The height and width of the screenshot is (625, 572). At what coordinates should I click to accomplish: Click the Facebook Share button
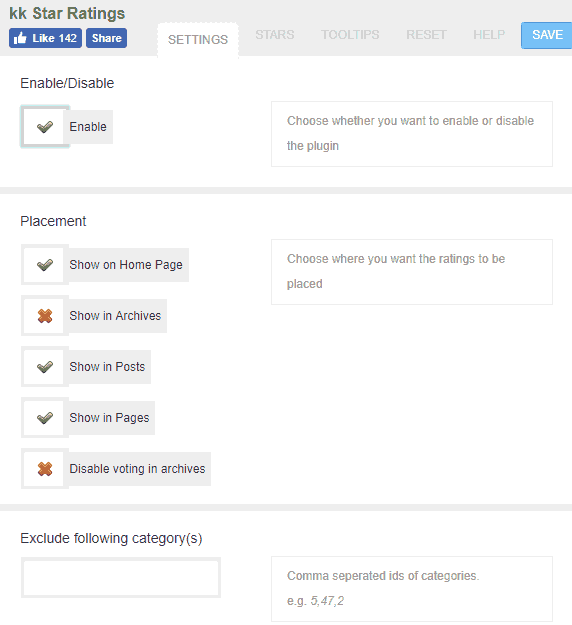106,38
